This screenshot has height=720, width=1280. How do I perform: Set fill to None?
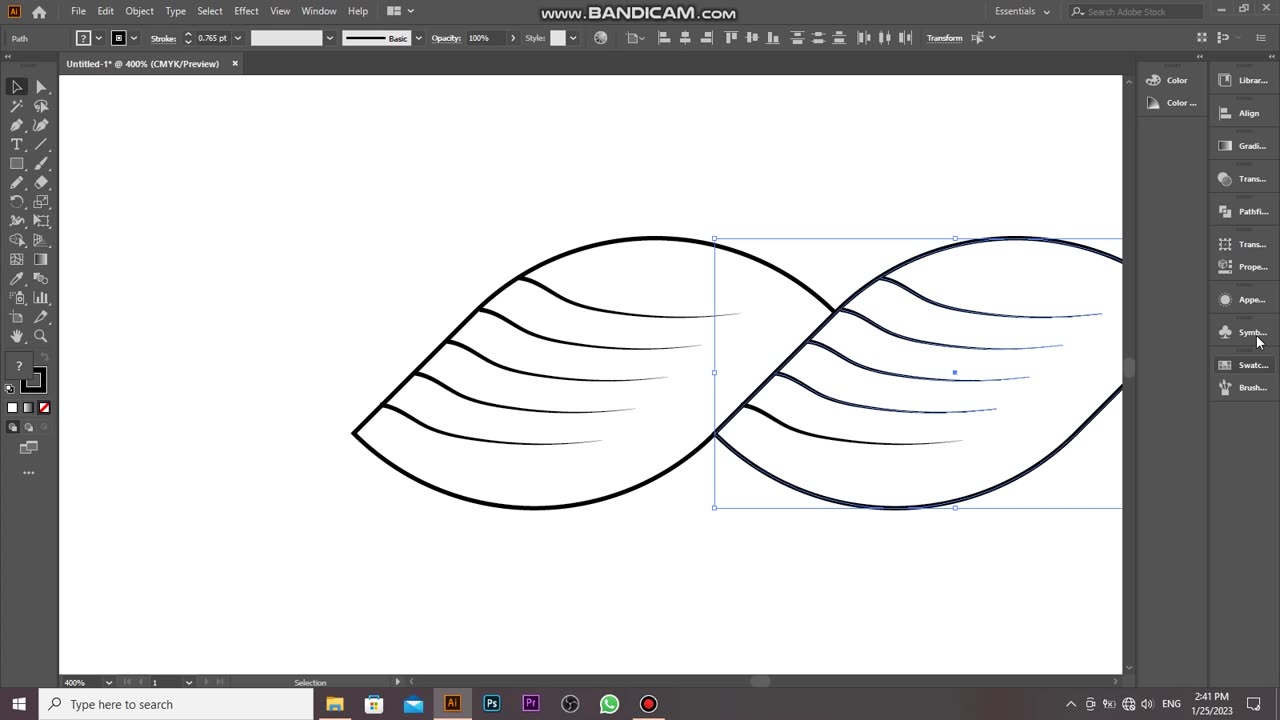point(44,408)
